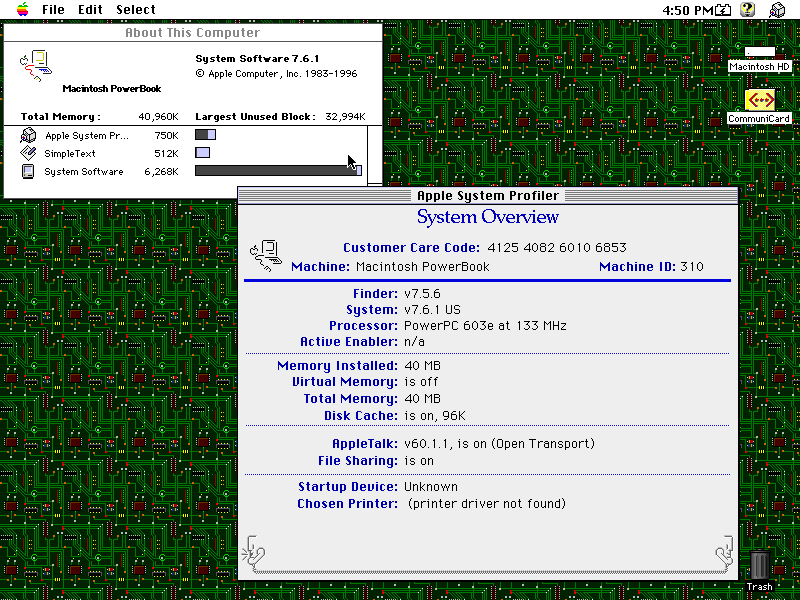Click the battery status icon in menu bar
The height and width of the screenshot is (600, 800).
click(x=723, y=10)
